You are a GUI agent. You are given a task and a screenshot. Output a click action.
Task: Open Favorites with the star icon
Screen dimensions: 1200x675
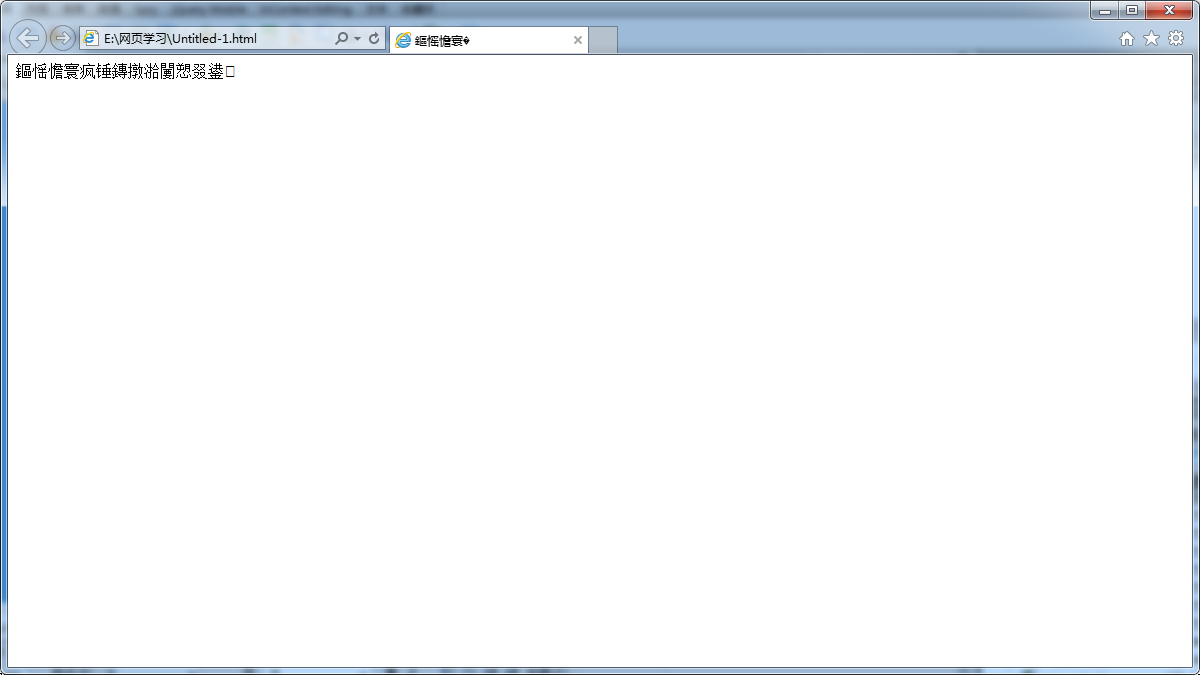pyautogui.click(x=1151, y=39)
